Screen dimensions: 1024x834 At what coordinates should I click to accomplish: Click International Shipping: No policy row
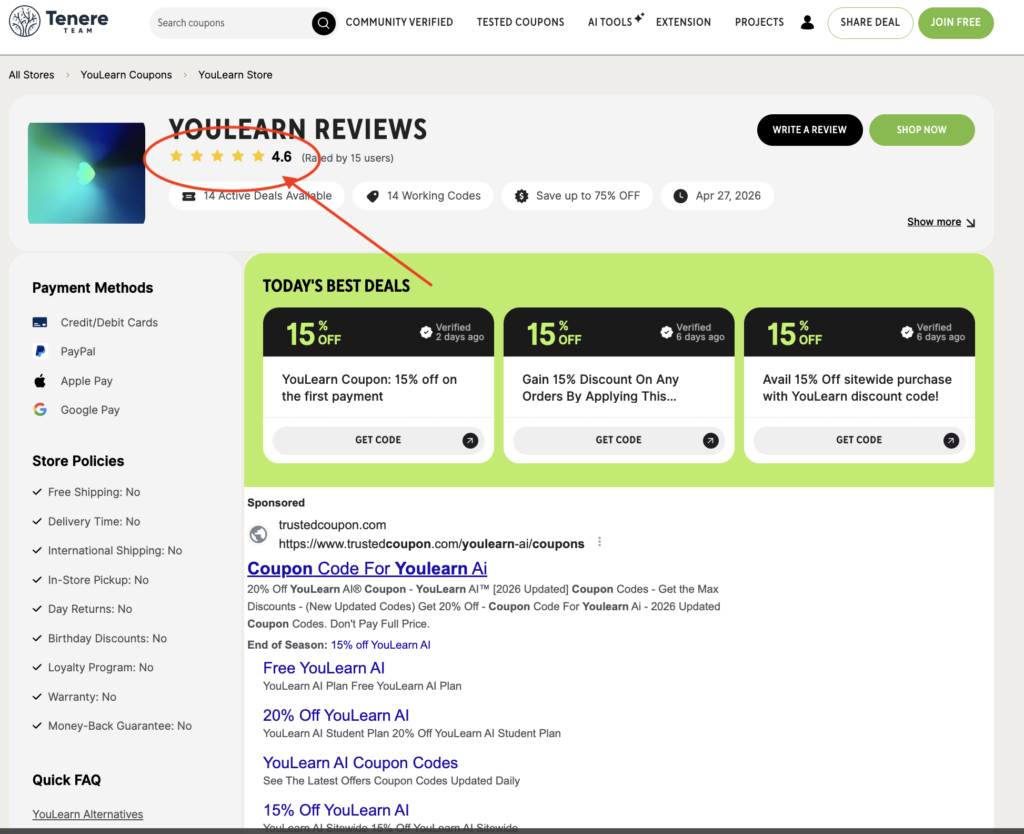click(x=107, y=551)
